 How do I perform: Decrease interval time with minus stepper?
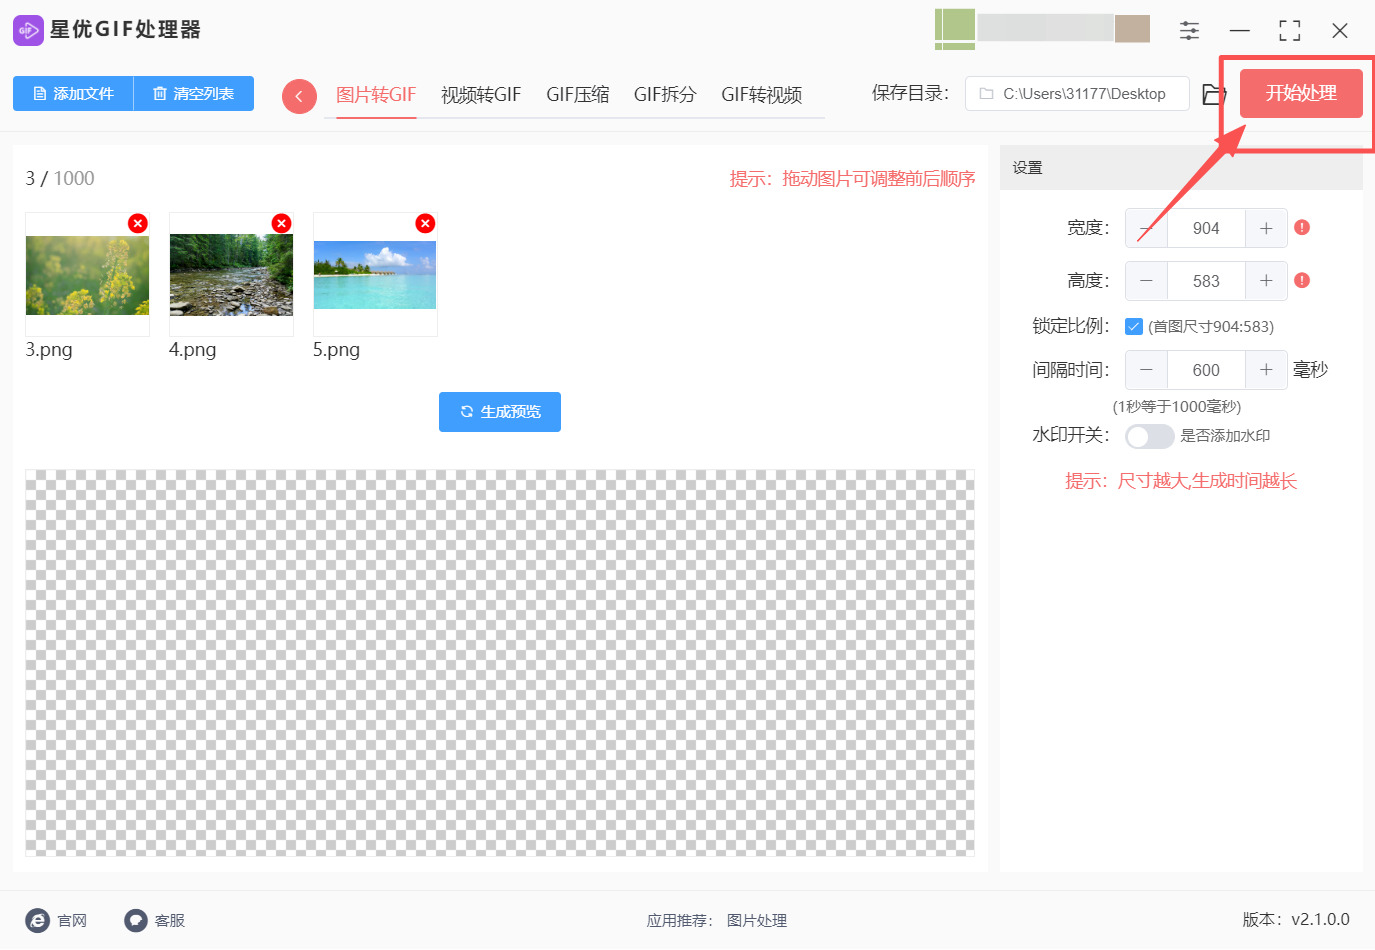click(x=1146, y=369)
